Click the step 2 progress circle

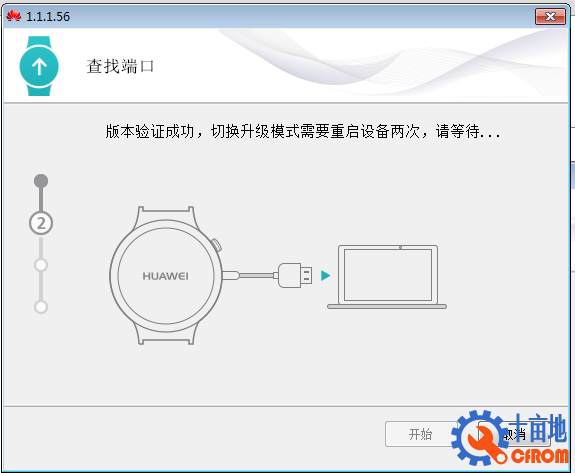point(41,223)
